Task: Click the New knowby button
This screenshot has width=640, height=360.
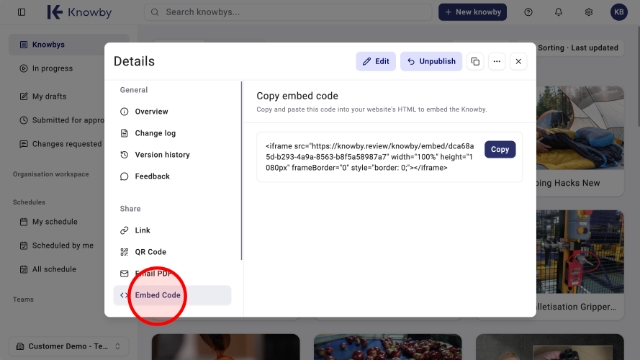Action: coord(473,12)
